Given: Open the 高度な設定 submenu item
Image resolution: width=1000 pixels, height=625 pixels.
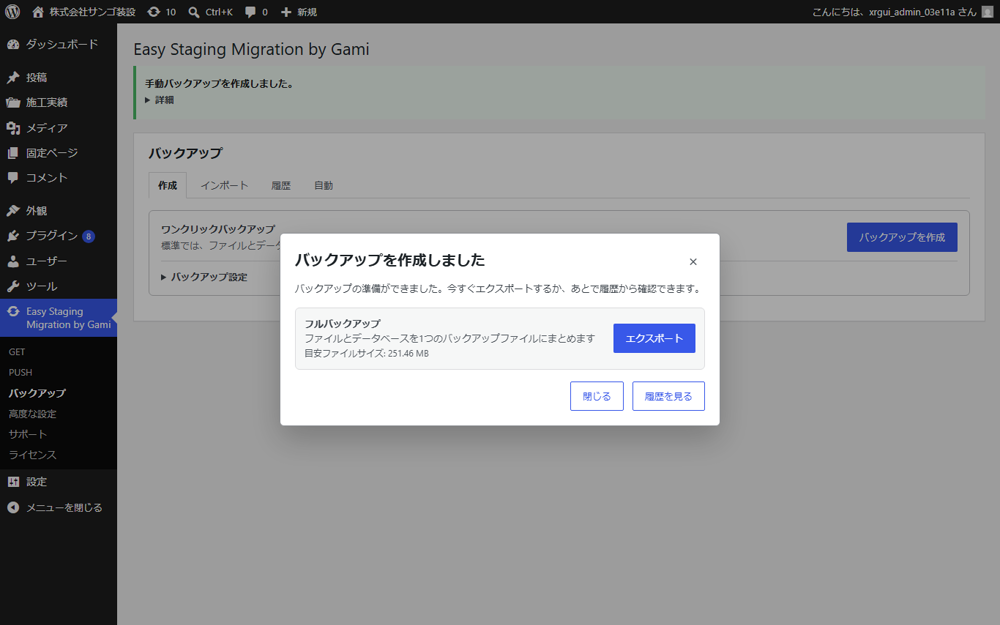Looking at the screenshot, I should [33, 414].
